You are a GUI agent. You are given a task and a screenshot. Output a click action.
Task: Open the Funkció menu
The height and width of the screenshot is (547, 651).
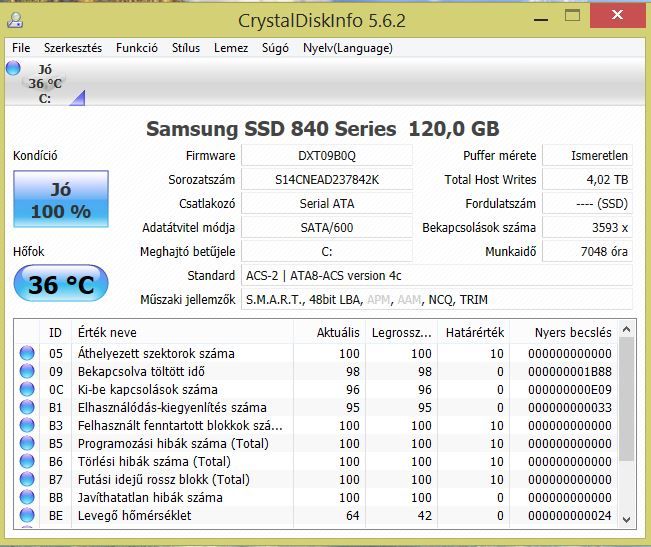coord(137,48)
